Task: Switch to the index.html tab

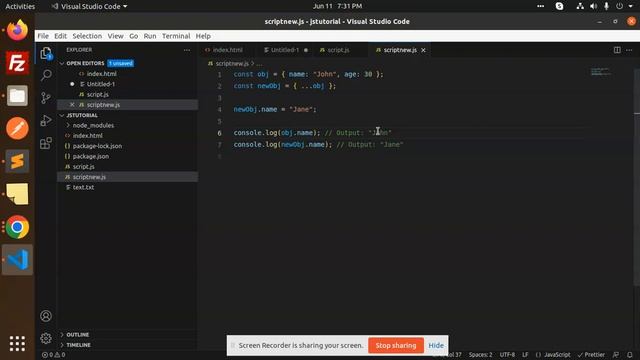Action: pyautogui.click(x=227, y=50)
